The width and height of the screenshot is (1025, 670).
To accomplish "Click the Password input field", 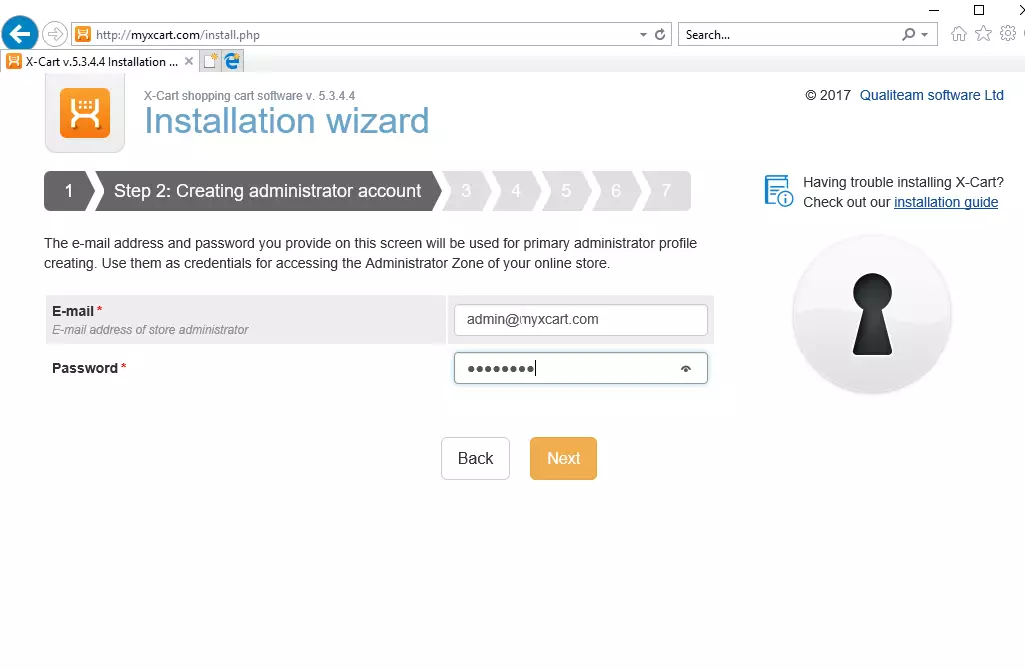I will coord(580,368).
